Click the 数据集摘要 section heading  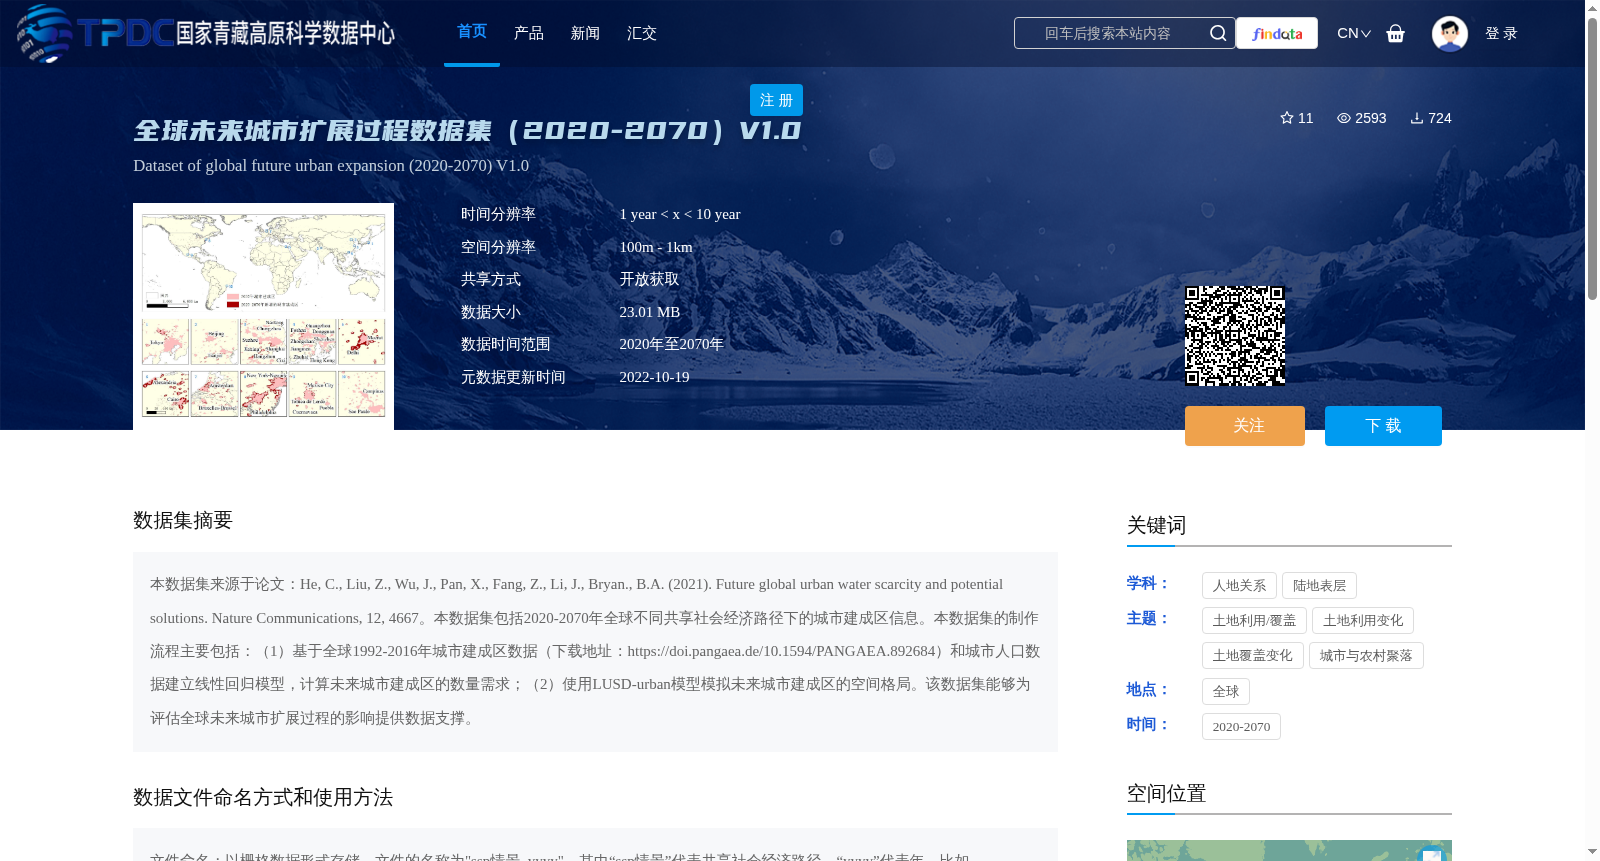(x=183, y=520)
